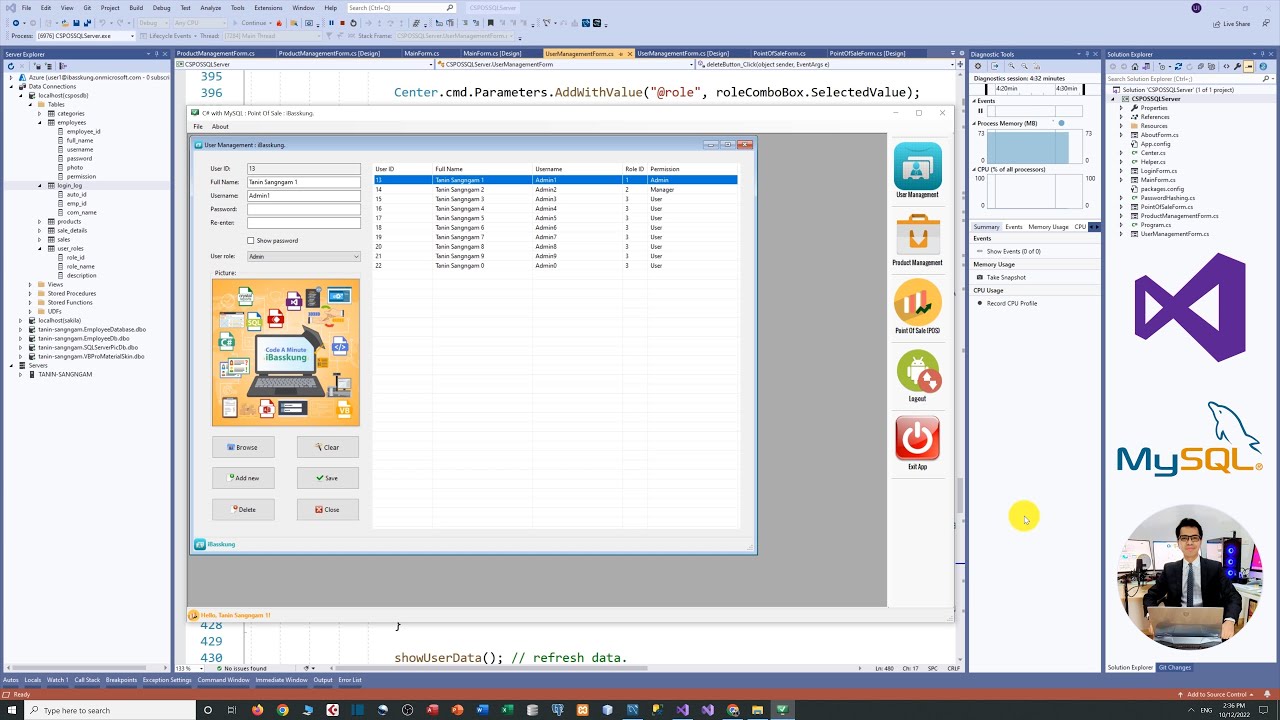Open About menu in POS app
This screenshot has width=1280, height=720.
pyautogui.click(x=220, y=127)
